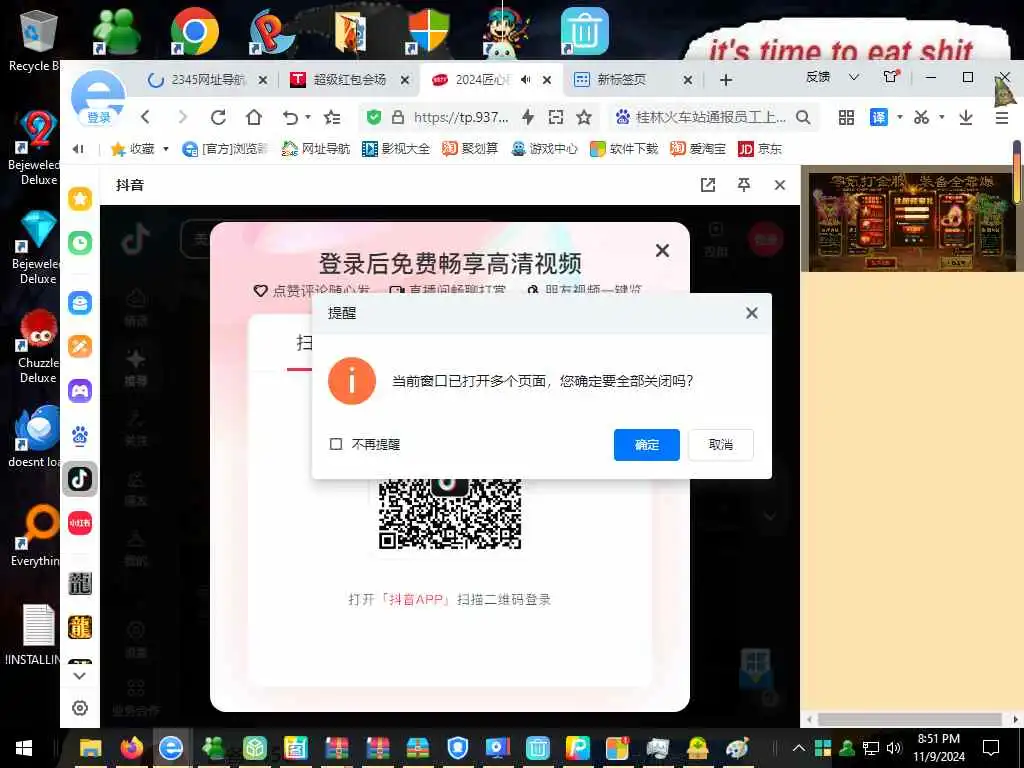Open the Windows Start menu
Screen dimensions: 1024x768
[x=24, y=748]
